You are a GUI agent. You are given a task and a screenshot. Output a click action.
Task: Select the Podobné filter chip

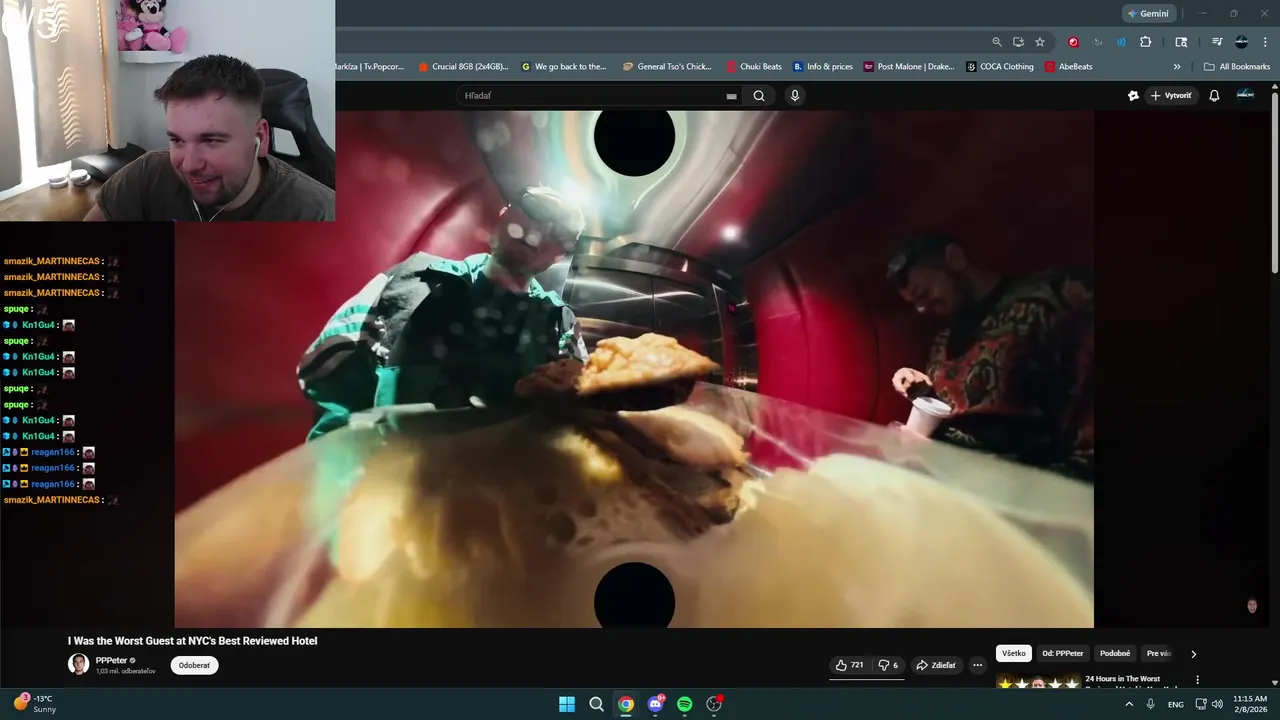pyautogui.click(x=1115, y=653)
